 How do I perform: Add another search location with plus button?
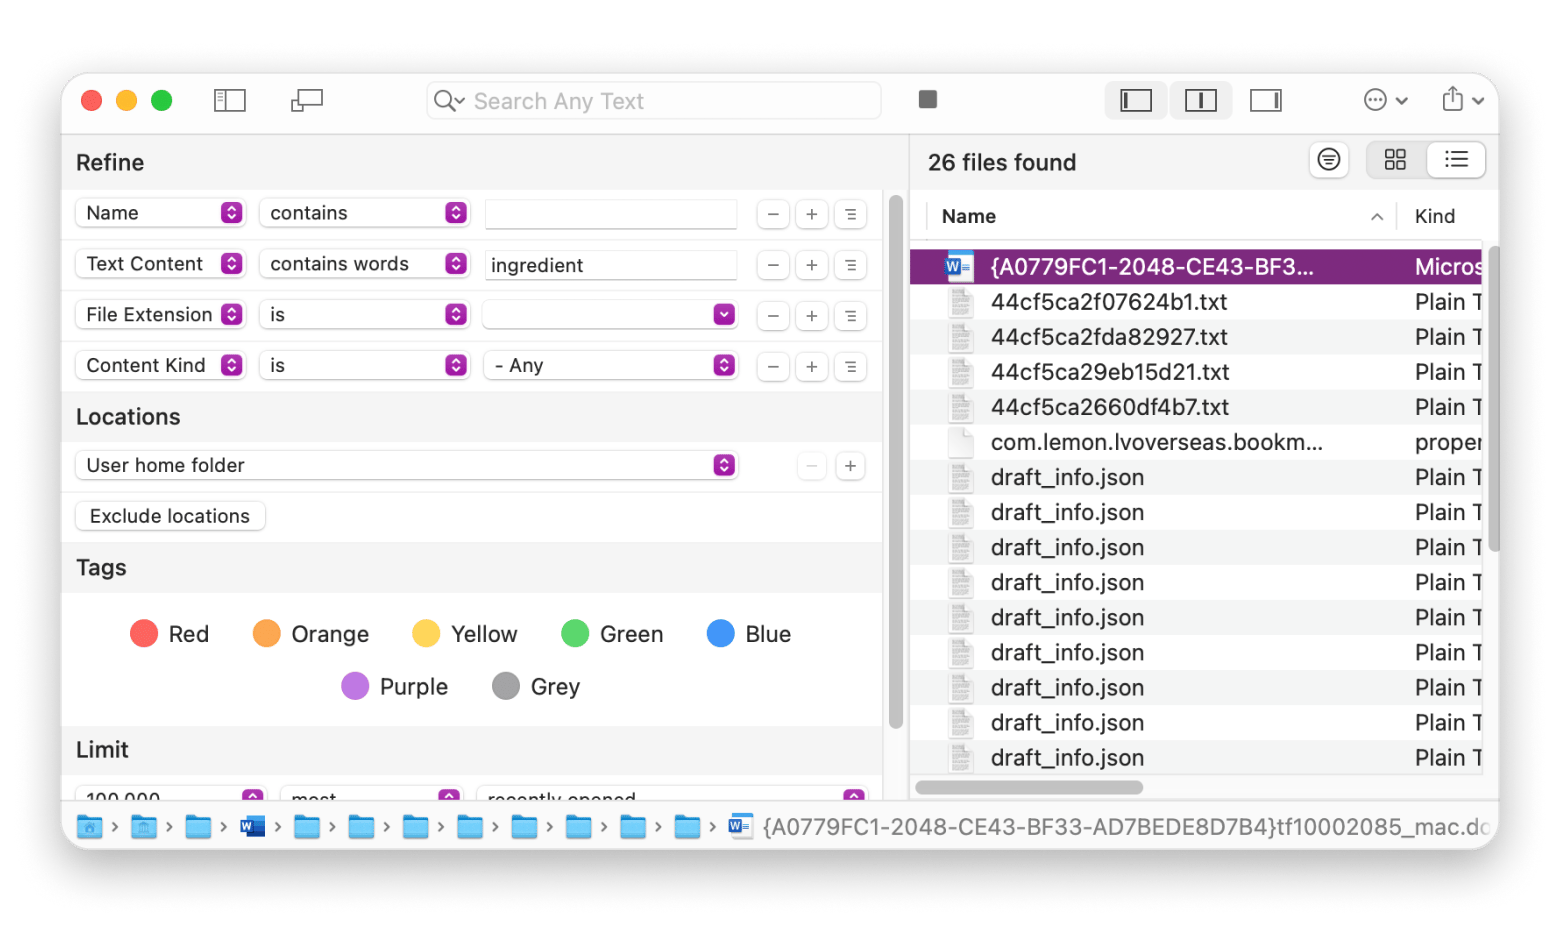tap(850, 466)
